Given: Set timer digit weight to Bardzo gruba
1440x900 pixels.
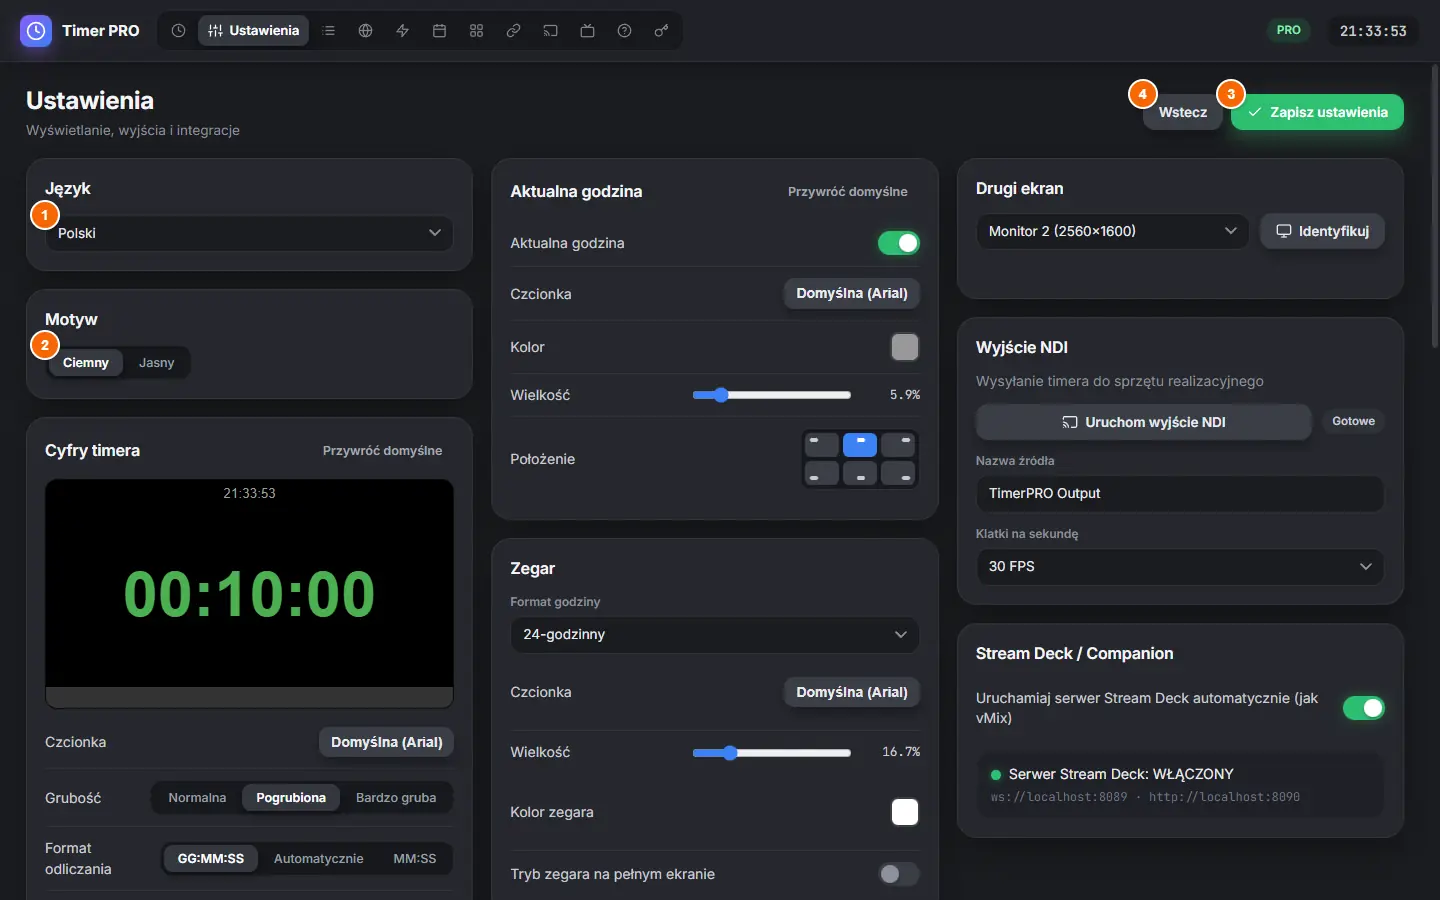Looking at the screenshot, I should pyautogui.click(x=396, y=798).
